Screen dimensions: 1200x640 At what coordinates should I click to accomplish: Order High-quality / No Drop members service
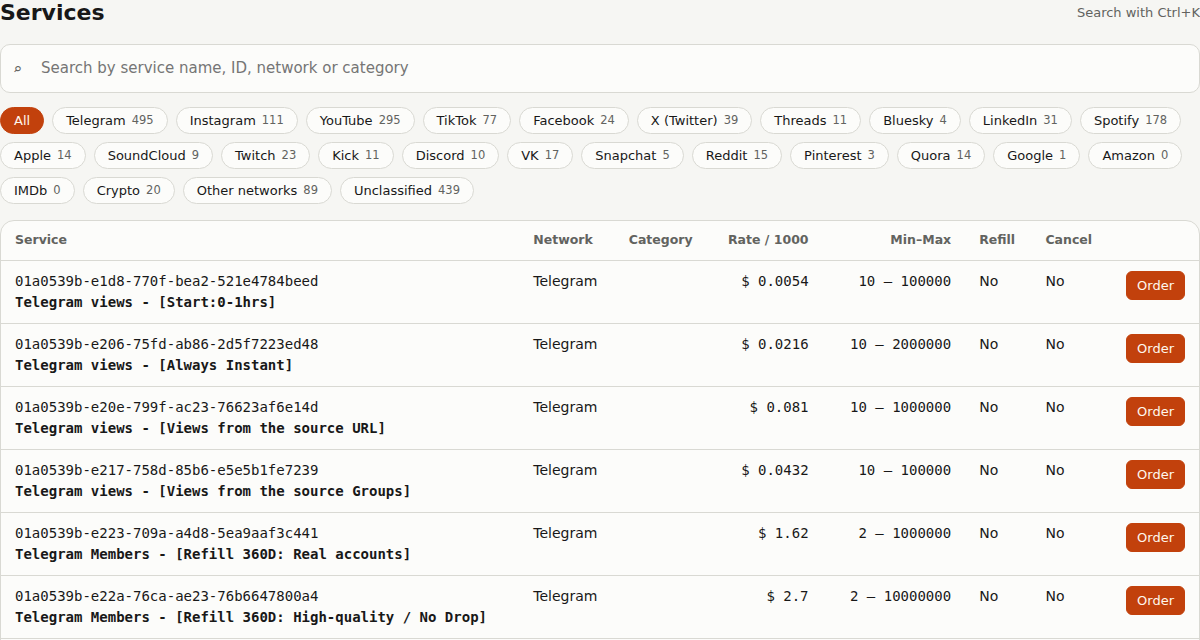point(1155,601)
